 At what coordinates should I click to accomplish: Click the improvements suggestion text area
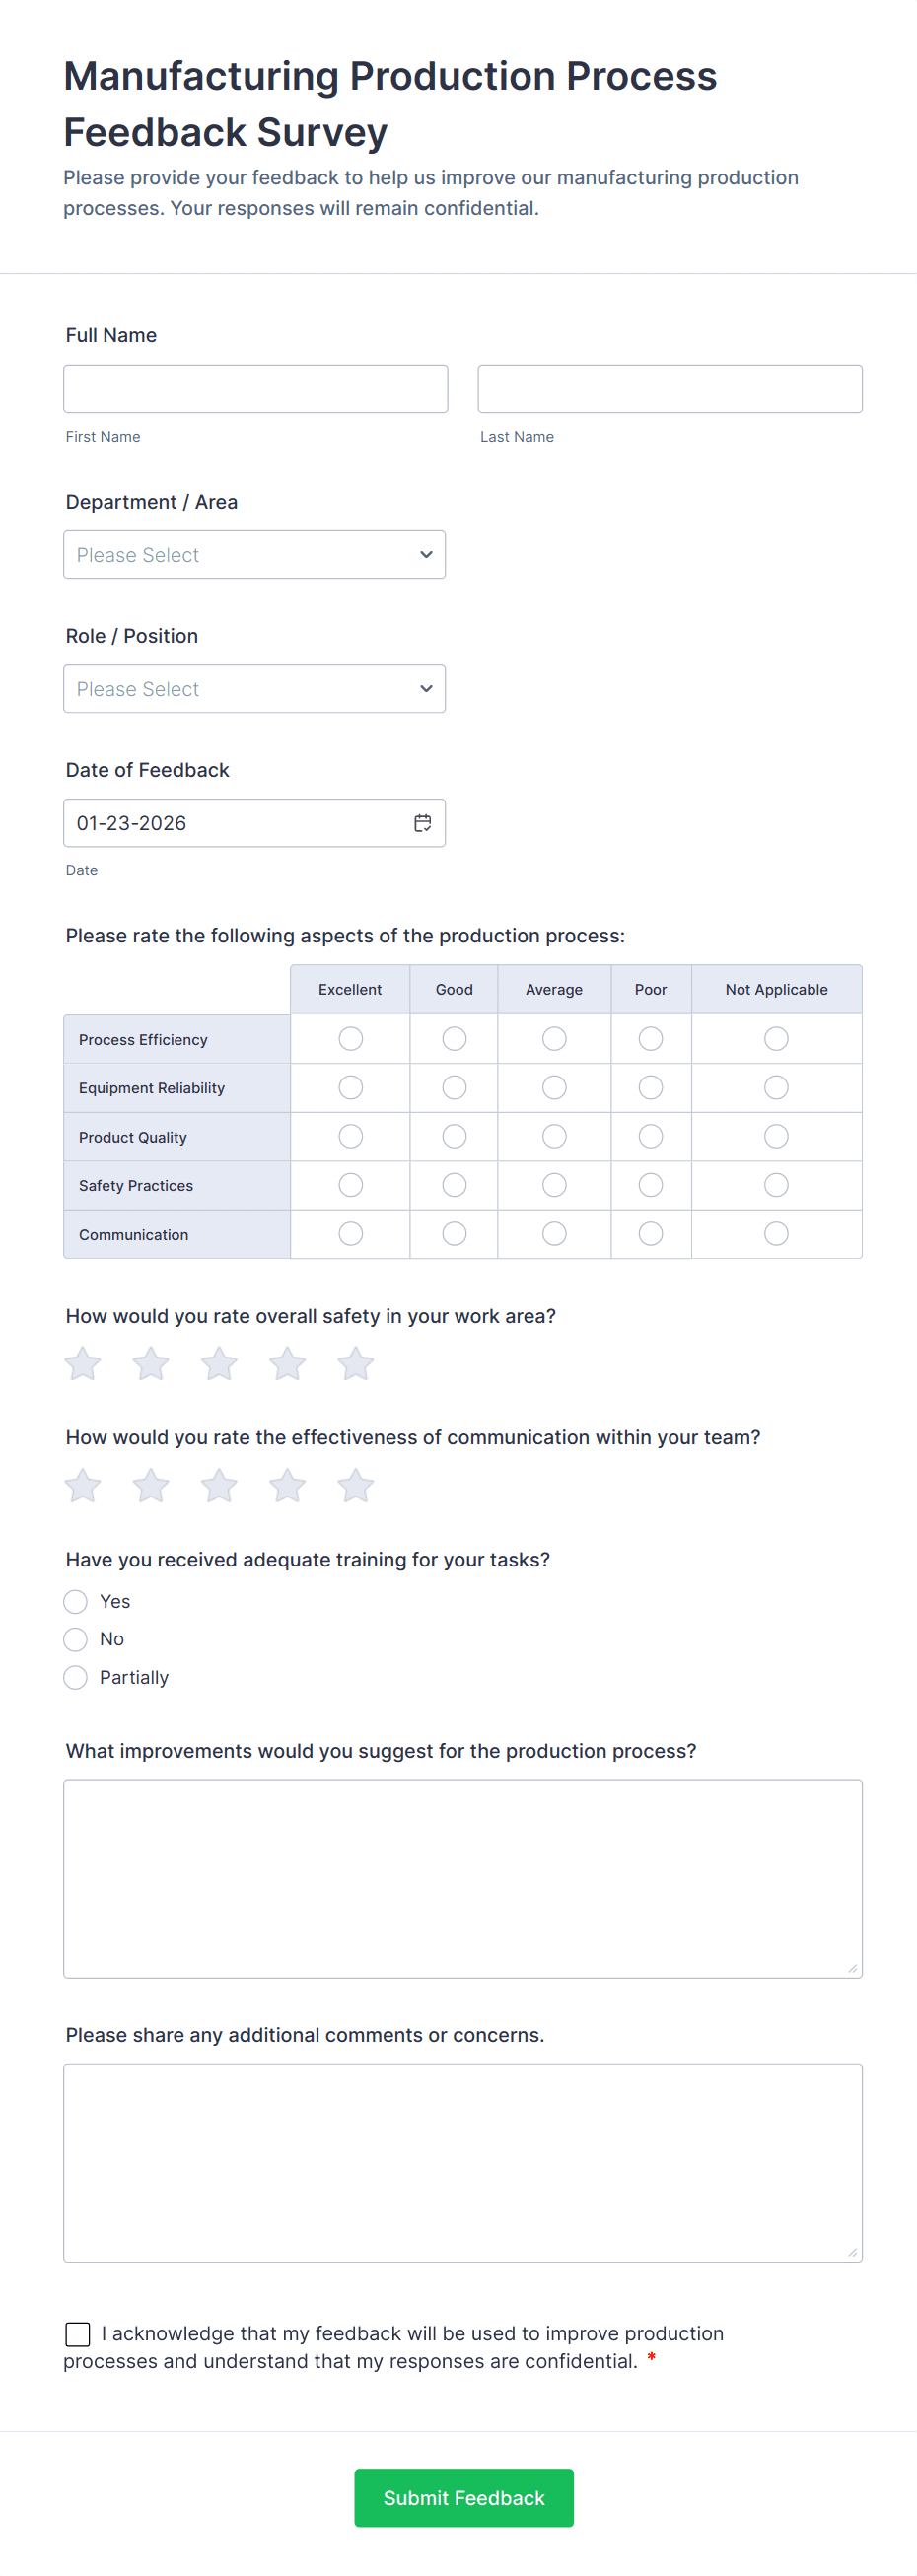pos(462,1878)
